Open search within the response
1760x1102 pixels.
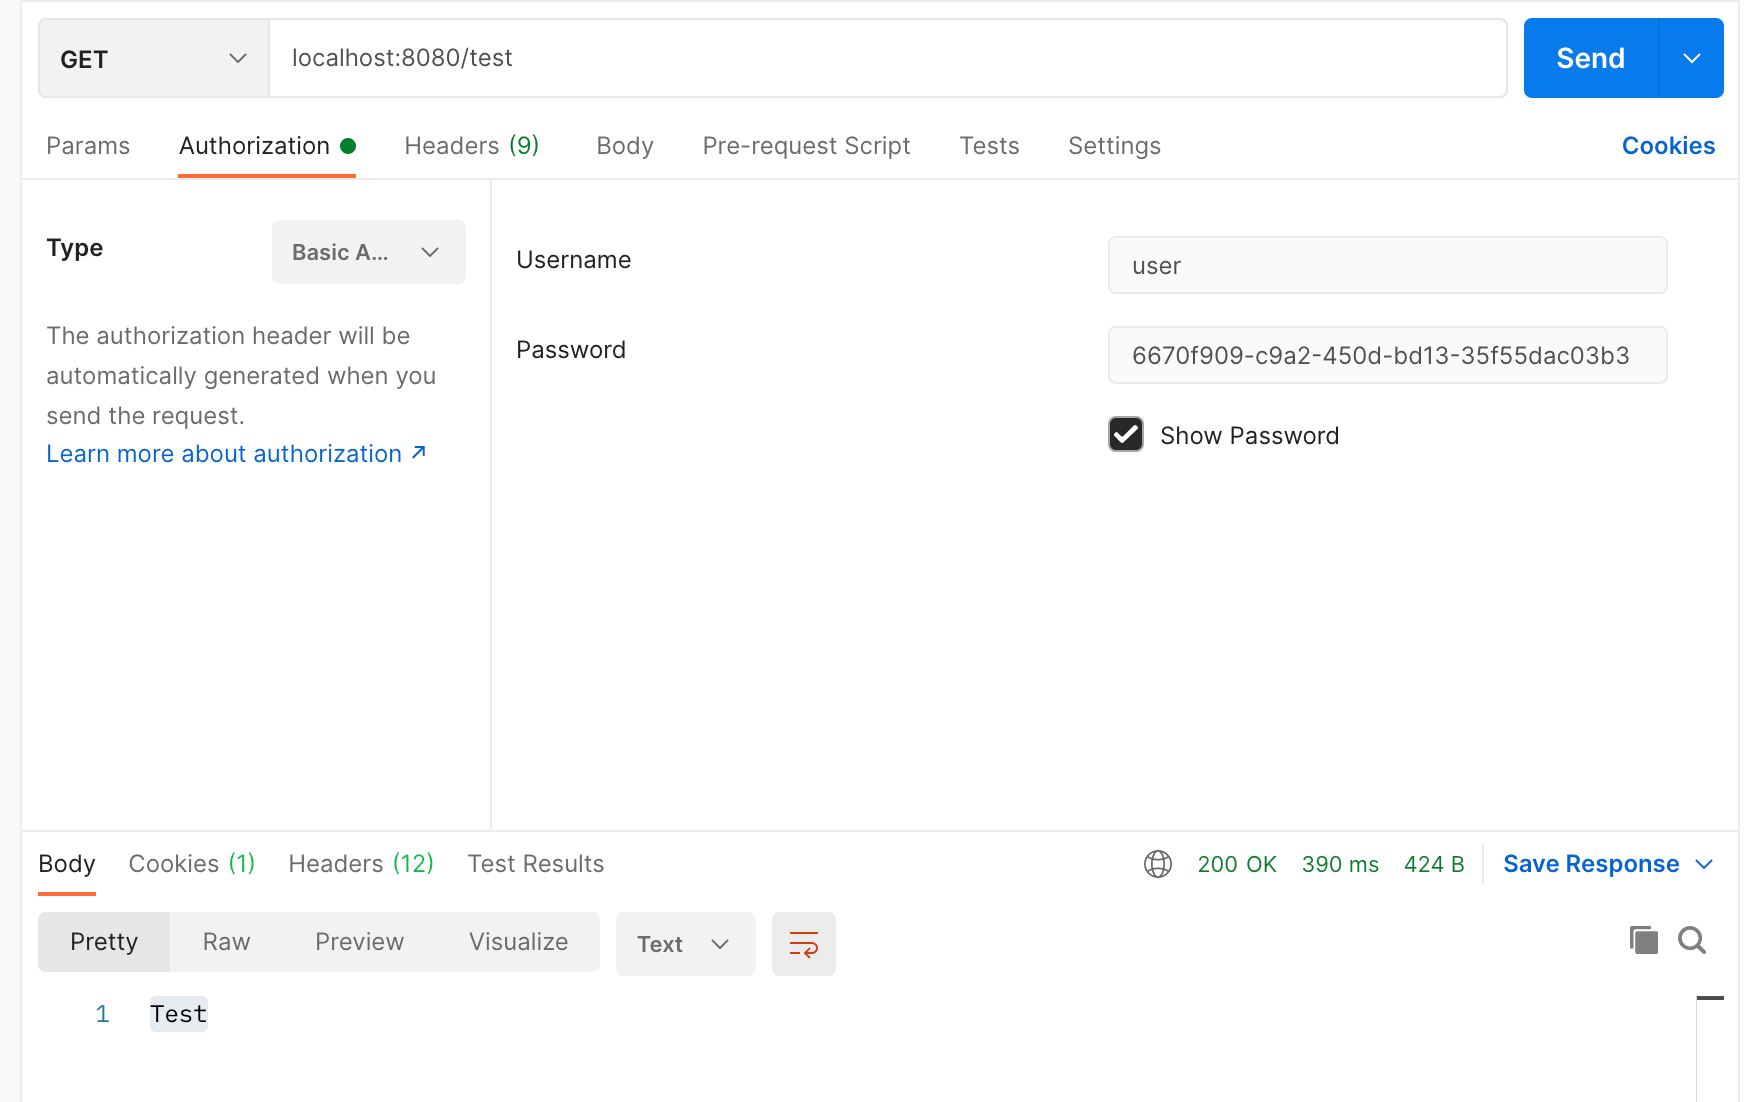(1692, 940)
